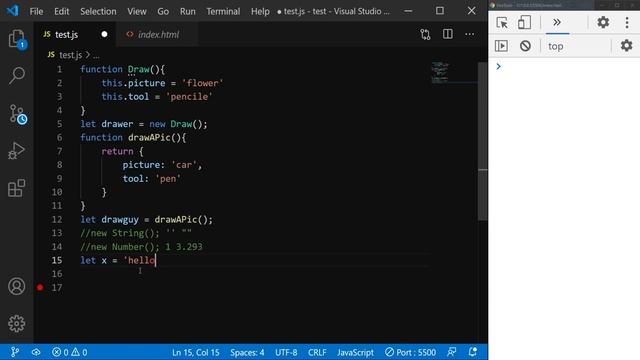This screenshot has width=640, height=360.
Task: Toggle device toolbar in DevTools
Action: [x=524, y=22]
